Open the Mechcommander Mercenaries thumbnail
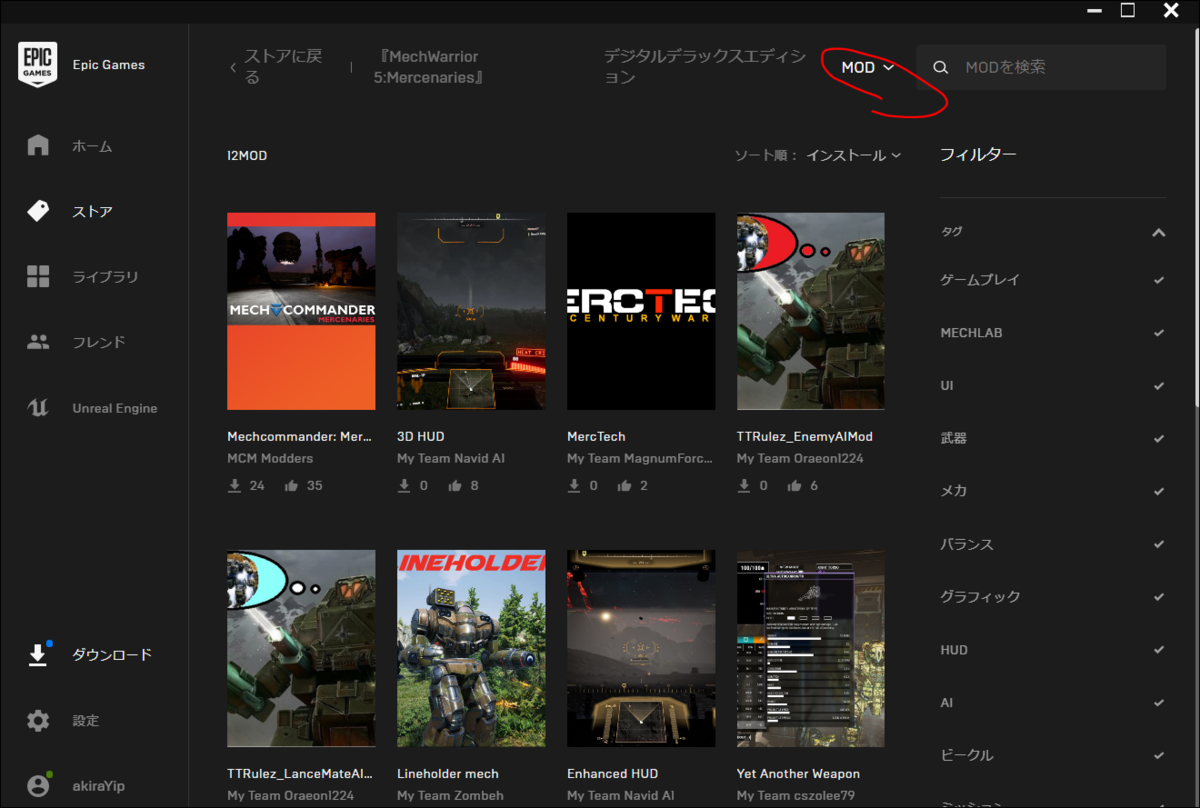Image resolution: width=1200 pixels, height=808 pixels. 301,311
